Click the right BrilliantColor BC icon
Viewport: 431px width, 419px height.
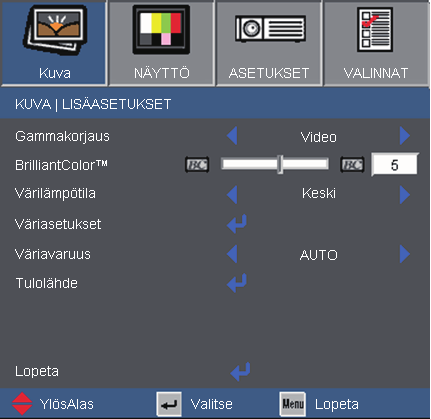point(352,164)
